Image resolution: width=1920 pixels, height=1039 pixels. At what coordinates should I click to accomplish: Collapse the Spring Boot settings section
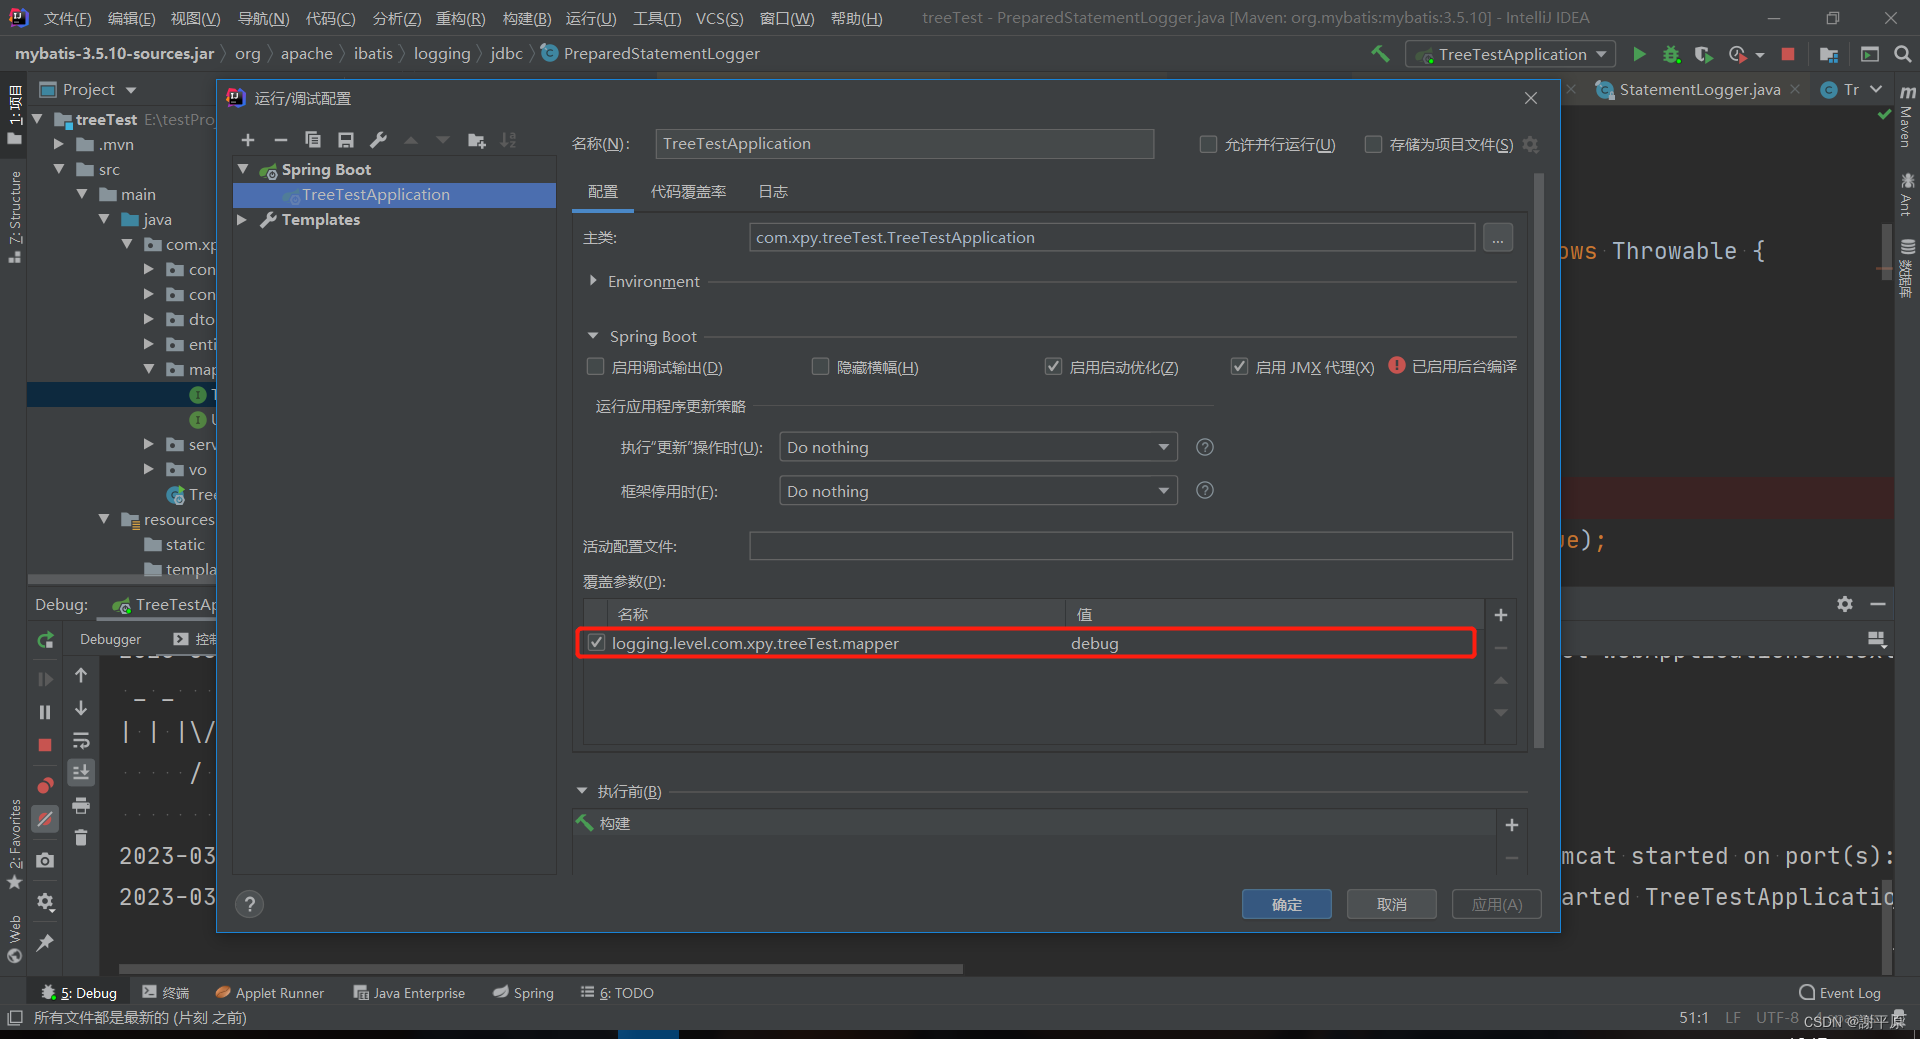[x=593, y=336]
